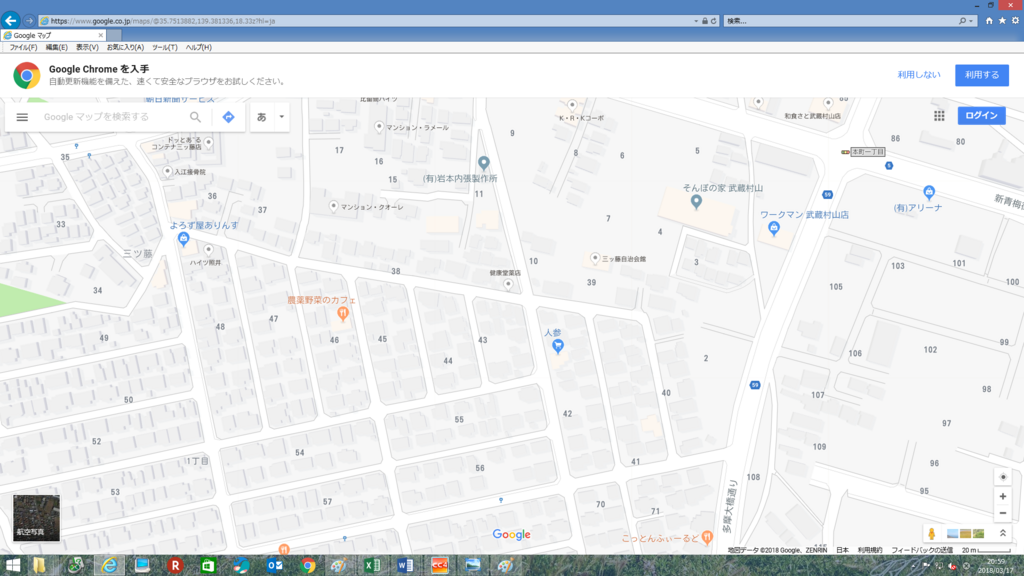
Task: Switch to the 航空写真 satellite thumbnail
Action: pyautogui.click(x=37, y=518)
